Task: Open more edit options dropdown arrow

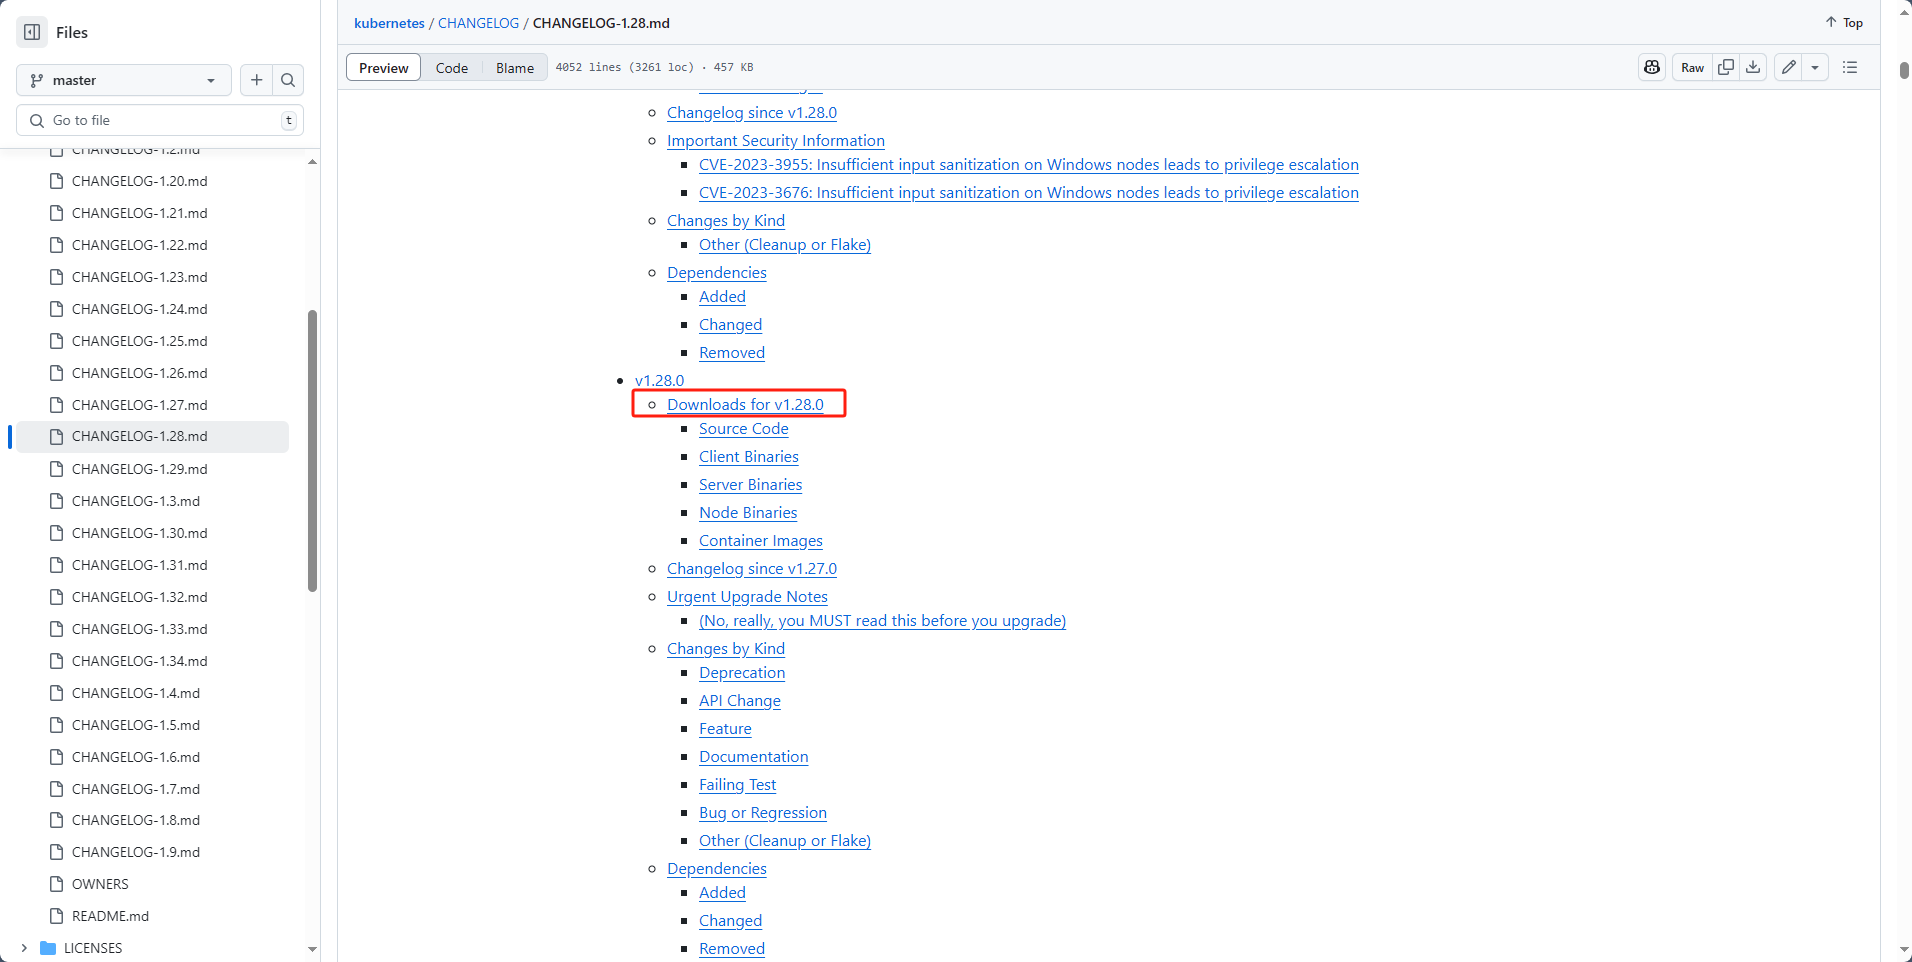Action: click(1815, 67)
